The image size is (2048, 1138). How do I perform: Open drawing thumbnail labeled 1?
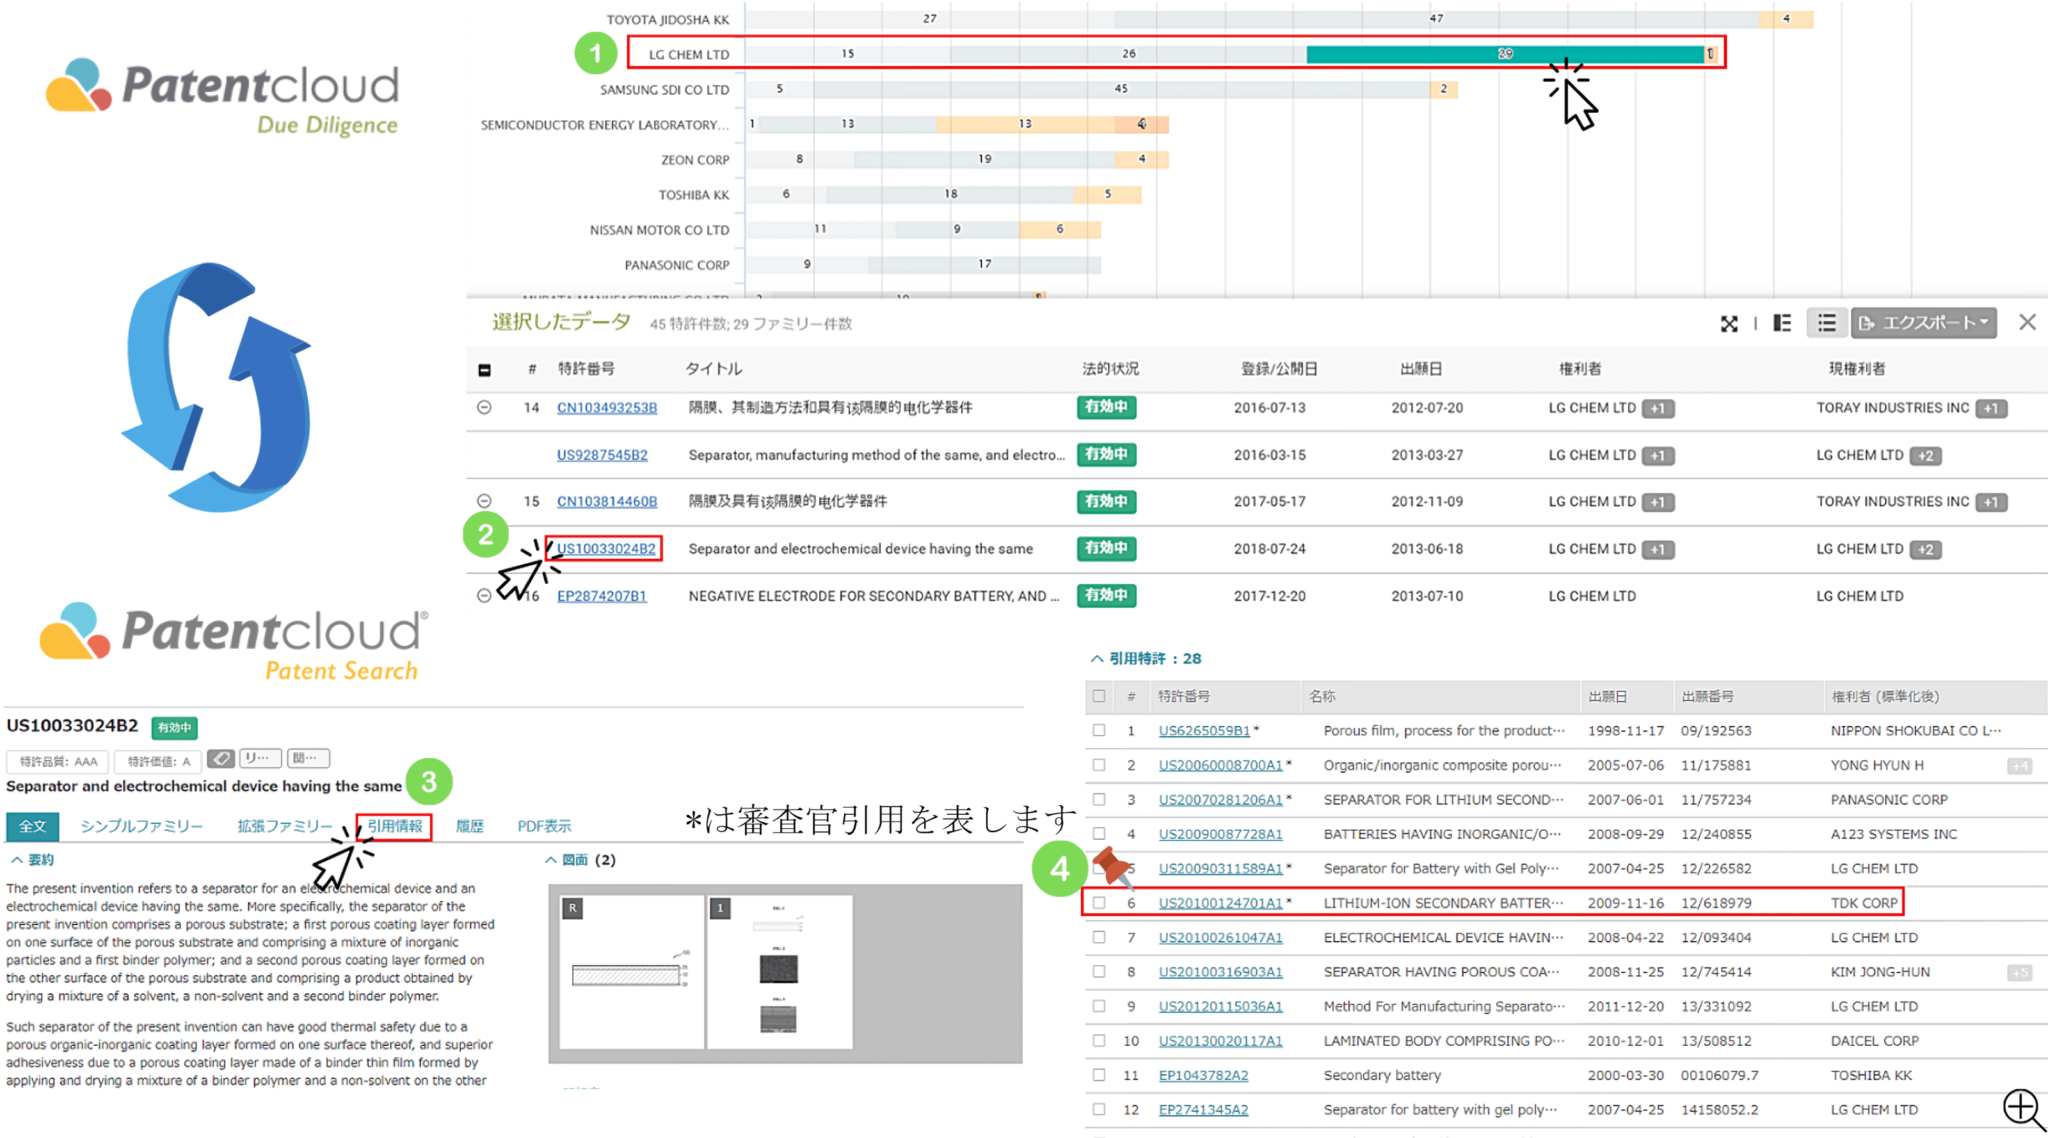click(x=780, y=972)
